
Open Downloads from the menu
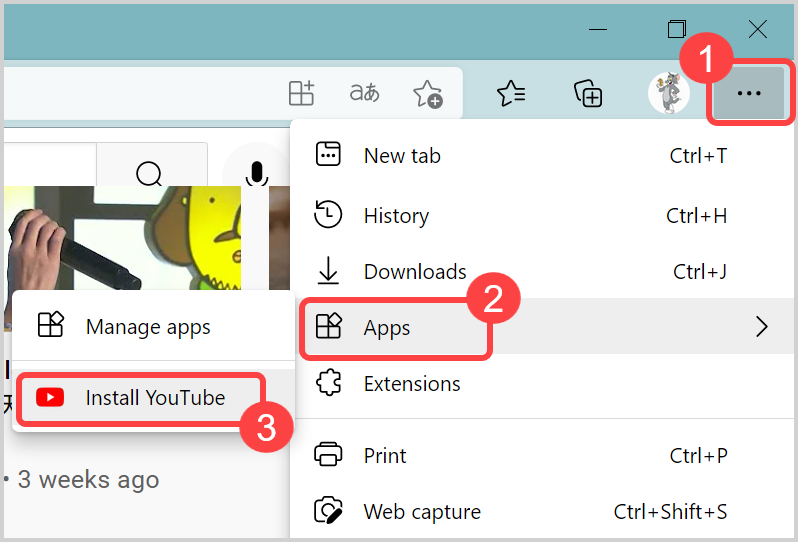[414, 271]
